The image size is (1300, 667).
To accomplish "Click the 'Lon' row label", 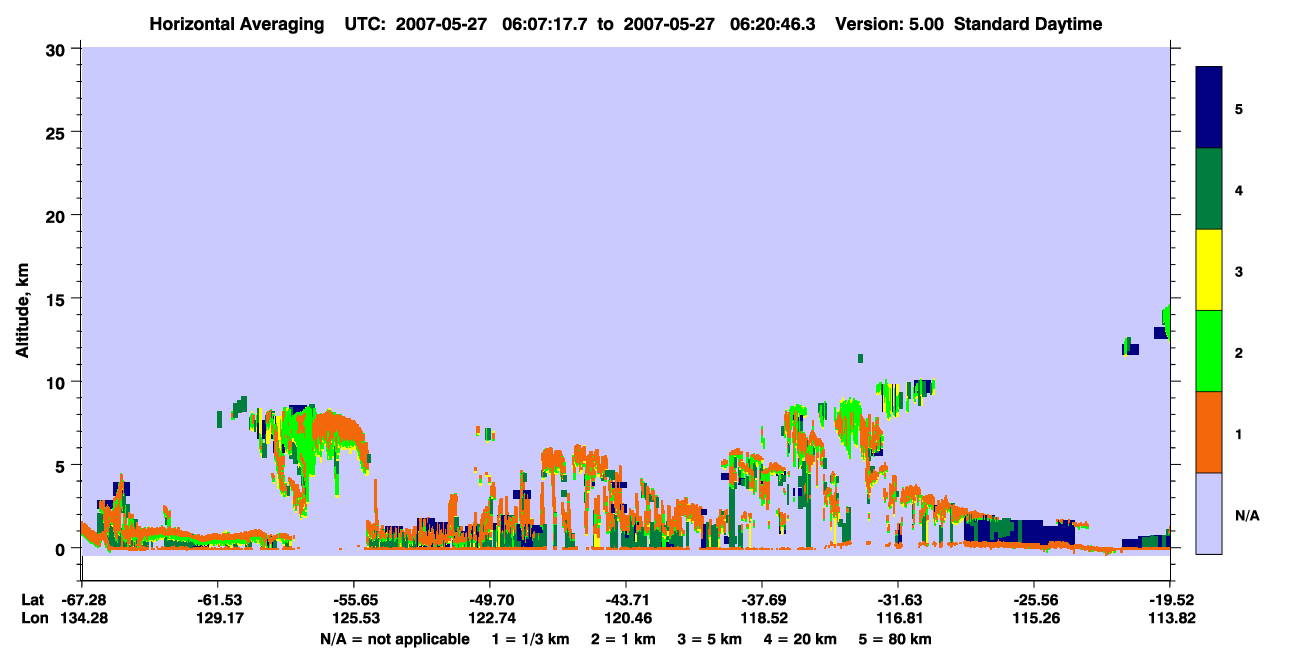I will (x=33, y=618).
